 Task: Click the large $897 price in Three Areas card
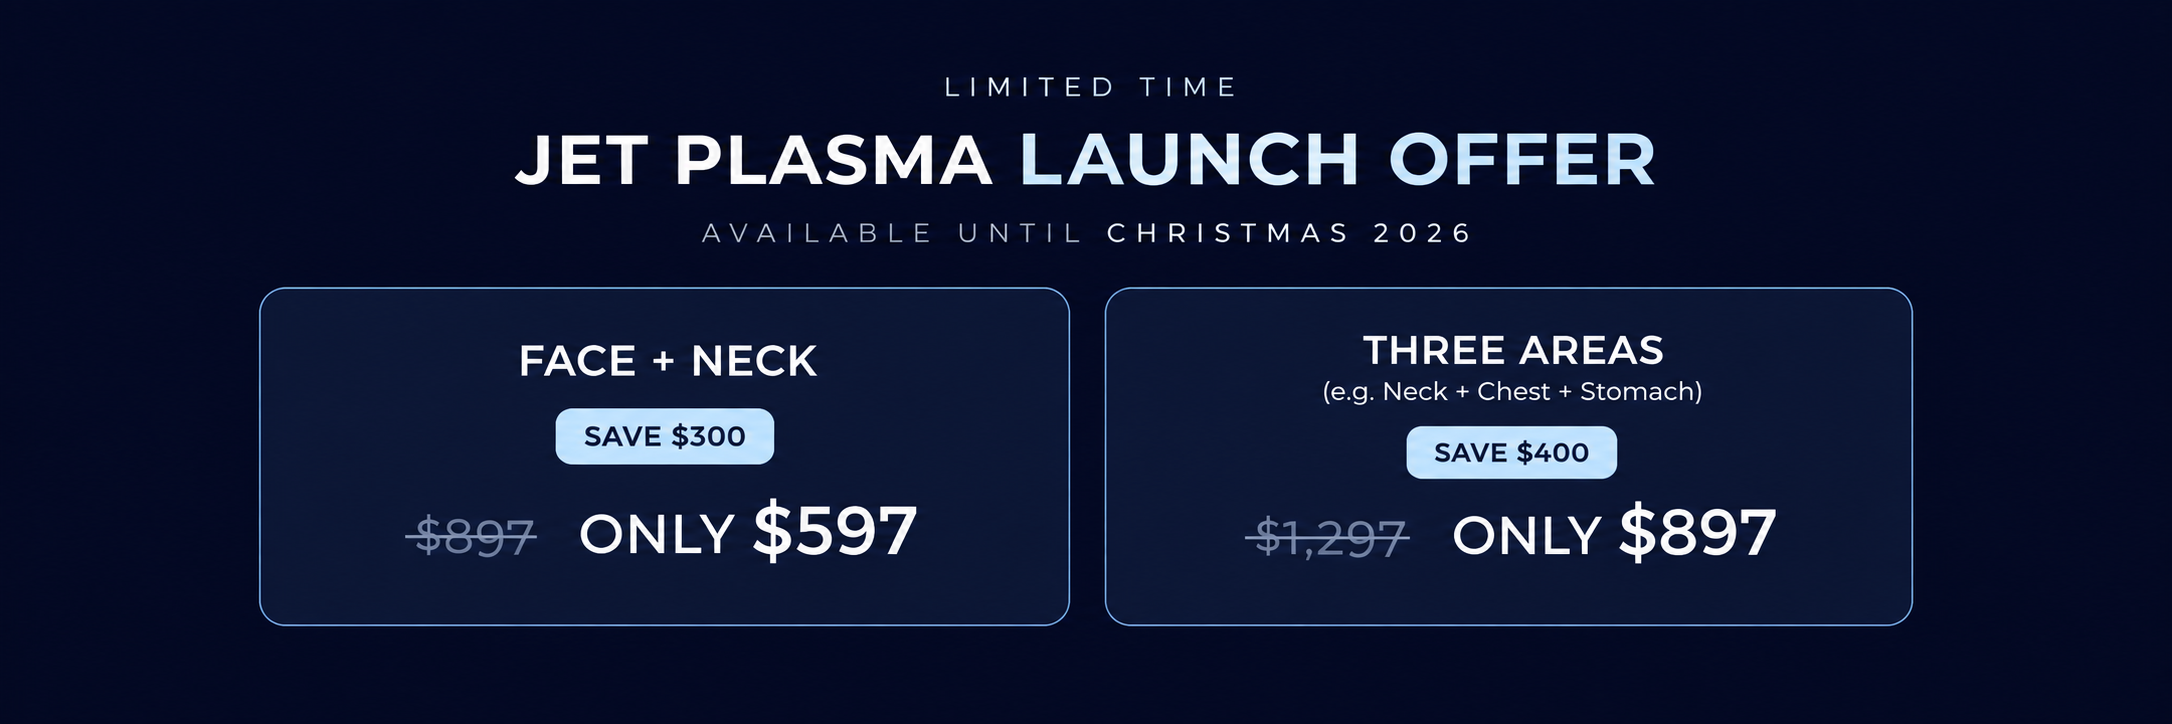click(x=1698, y=533)
